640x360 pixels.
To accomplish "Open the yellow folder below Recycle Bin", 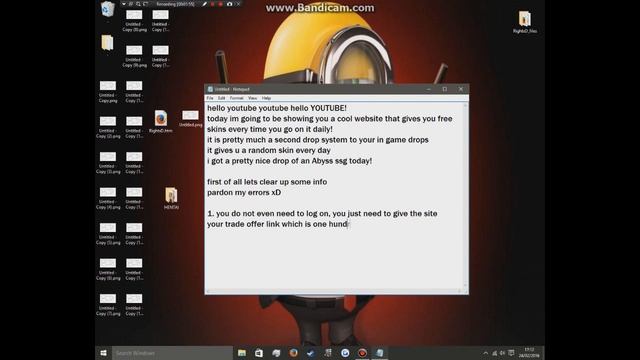I will point(107,43).
